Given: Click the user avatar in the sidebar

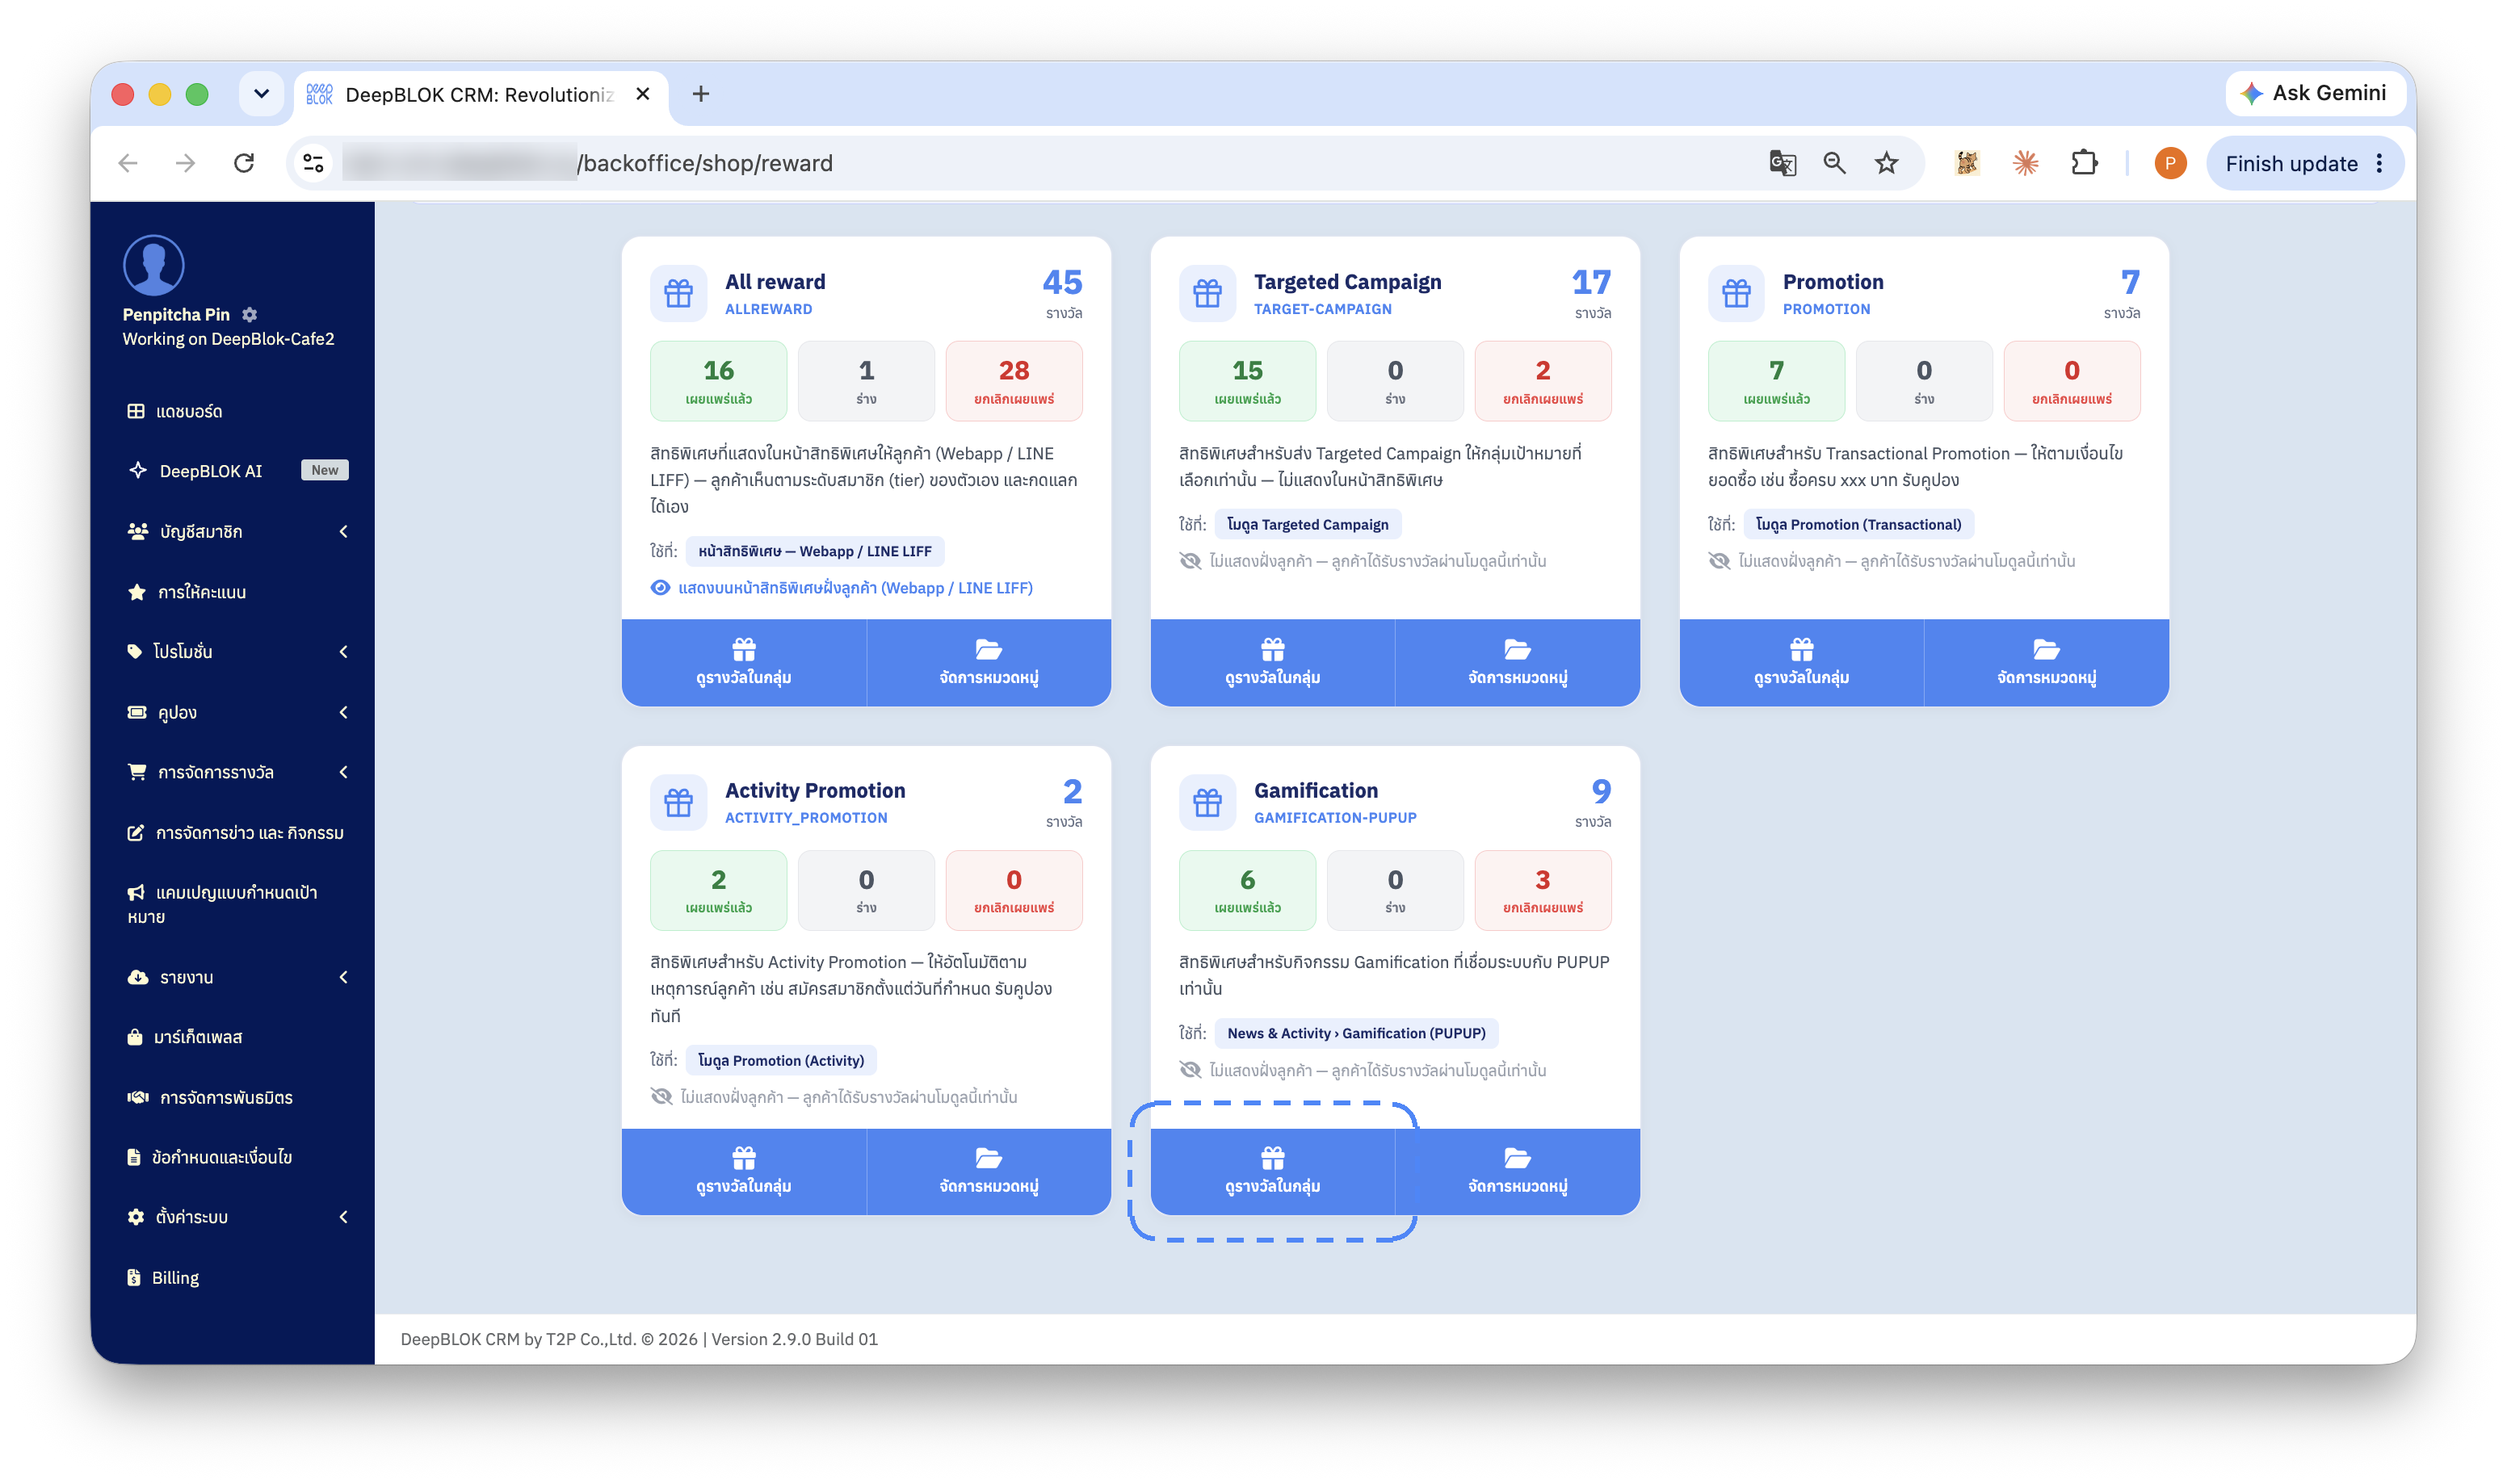Looking at the screenshot, I should pyautogui.click(x=153, y=265).
